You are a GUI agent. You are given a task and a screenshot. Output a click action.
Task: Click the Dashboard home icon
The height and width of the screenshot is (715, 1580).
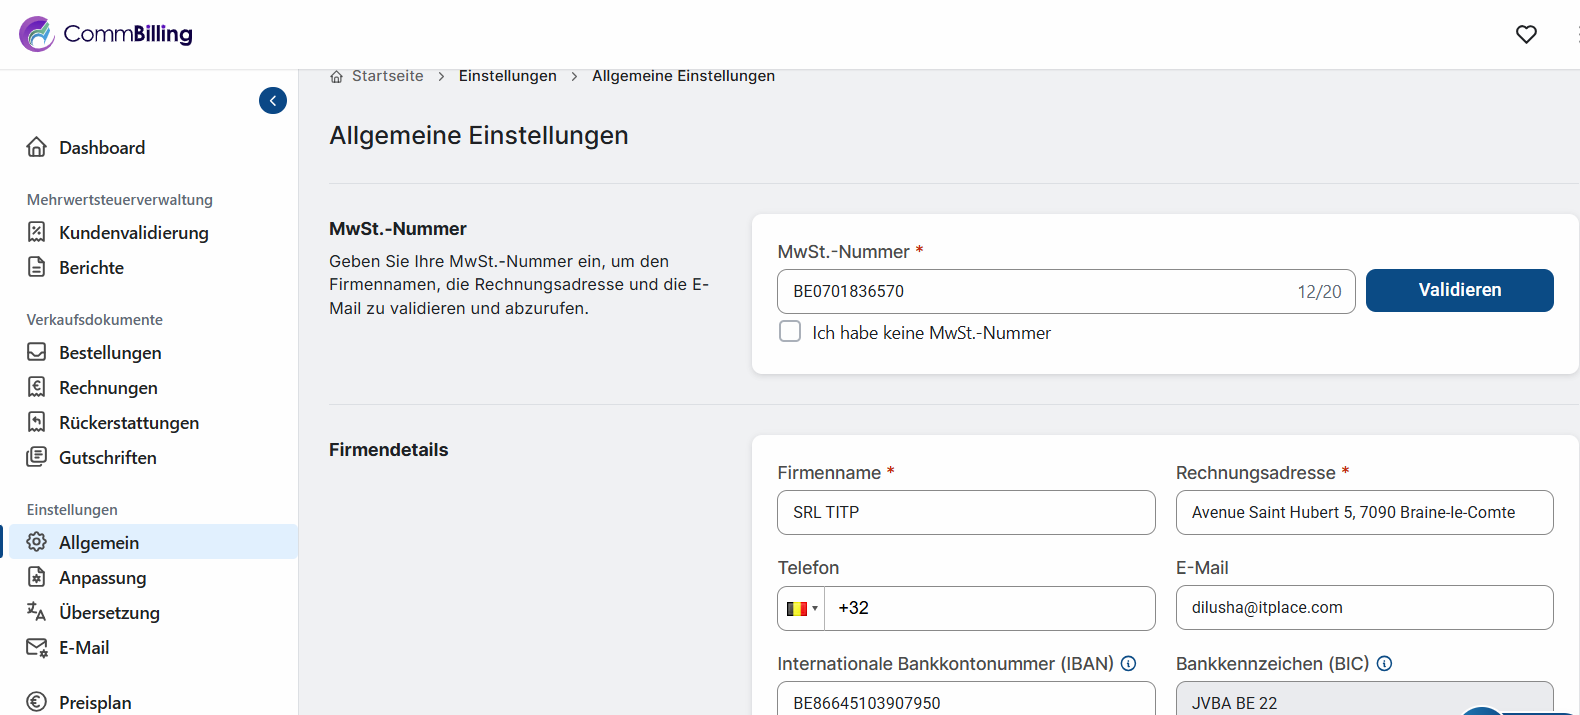coord(37,148)
